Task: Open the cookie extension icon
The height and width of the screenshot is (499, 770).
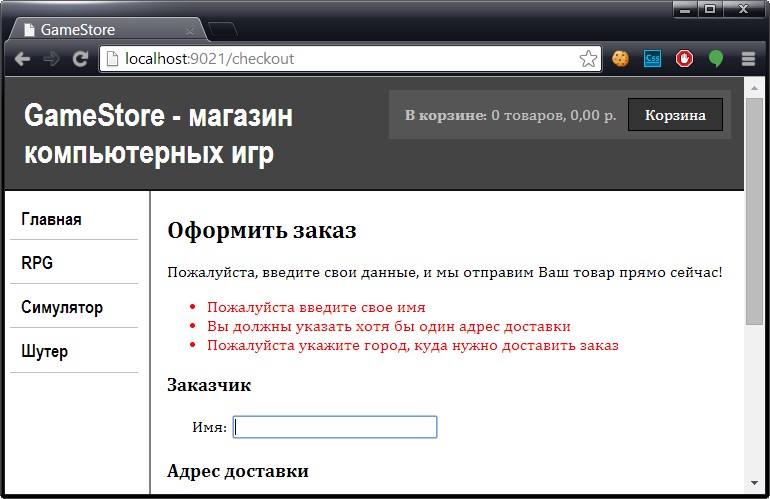Action: 620,59
